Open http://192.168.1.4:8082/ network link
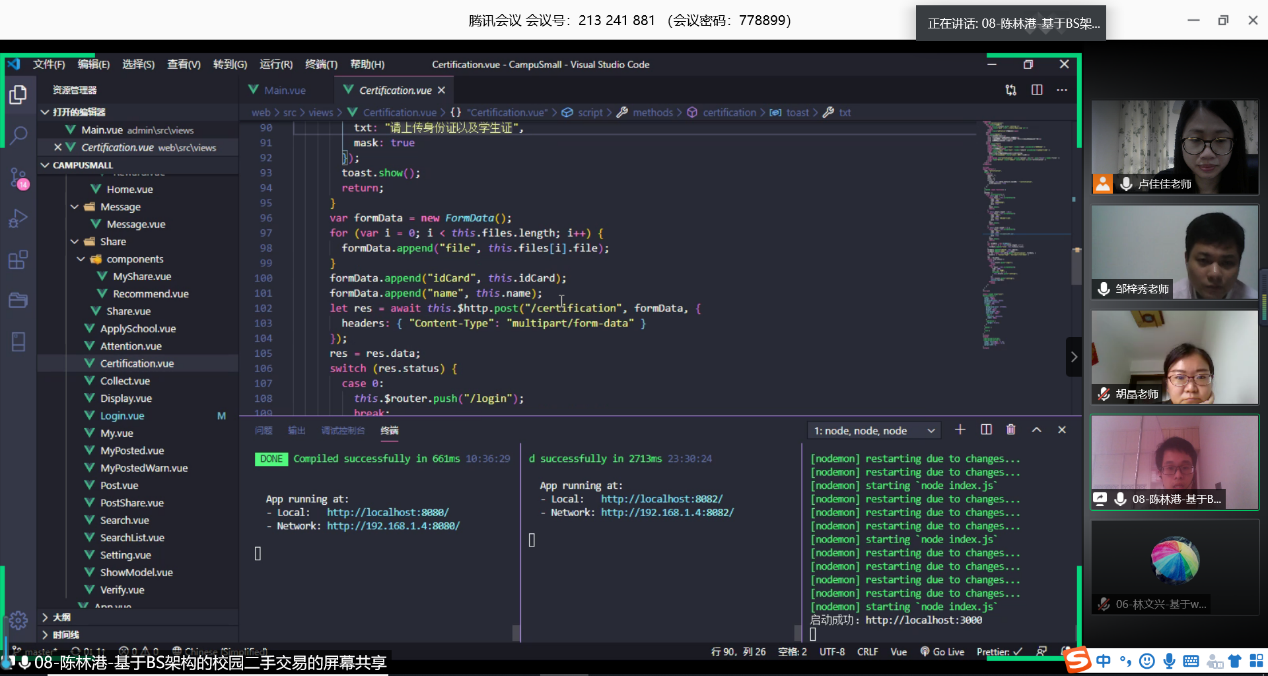 pyautogui.click(x=667, y=512)
